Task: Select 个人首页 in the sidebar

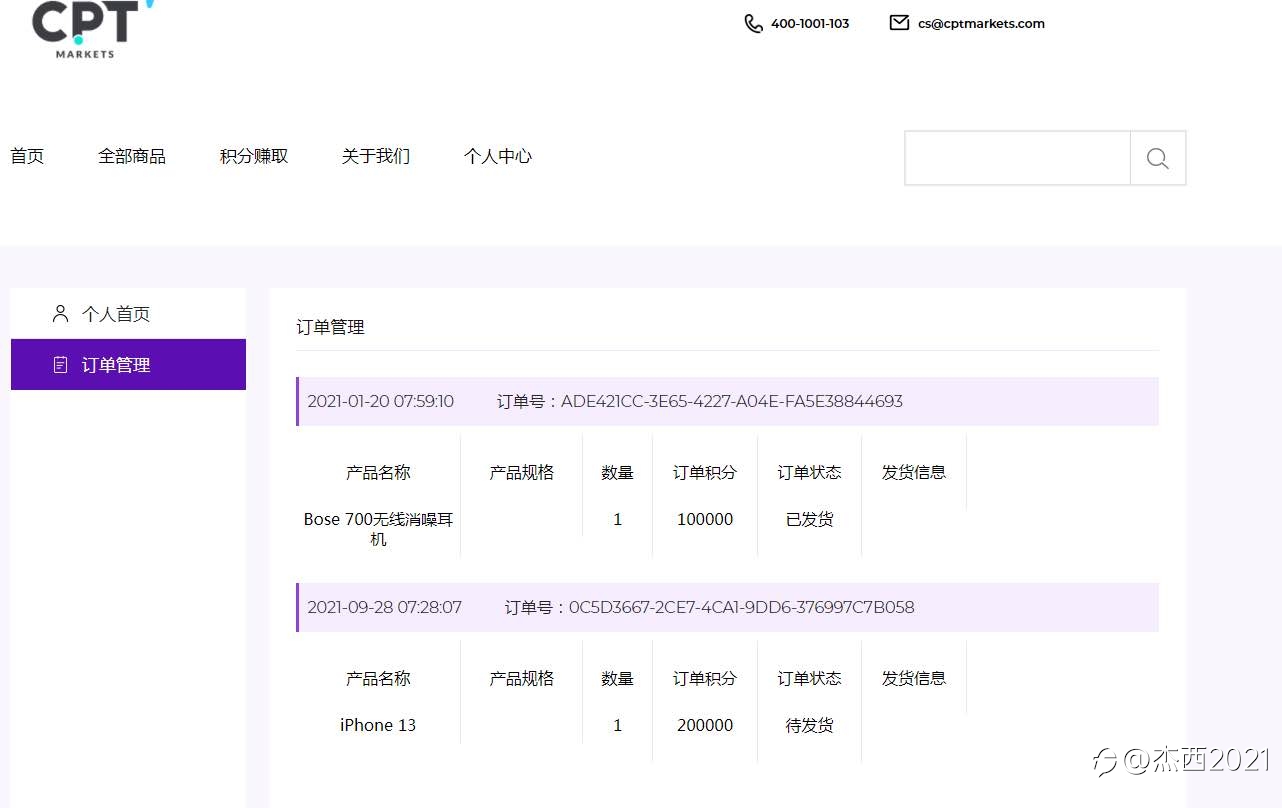Action: [128, 314]
